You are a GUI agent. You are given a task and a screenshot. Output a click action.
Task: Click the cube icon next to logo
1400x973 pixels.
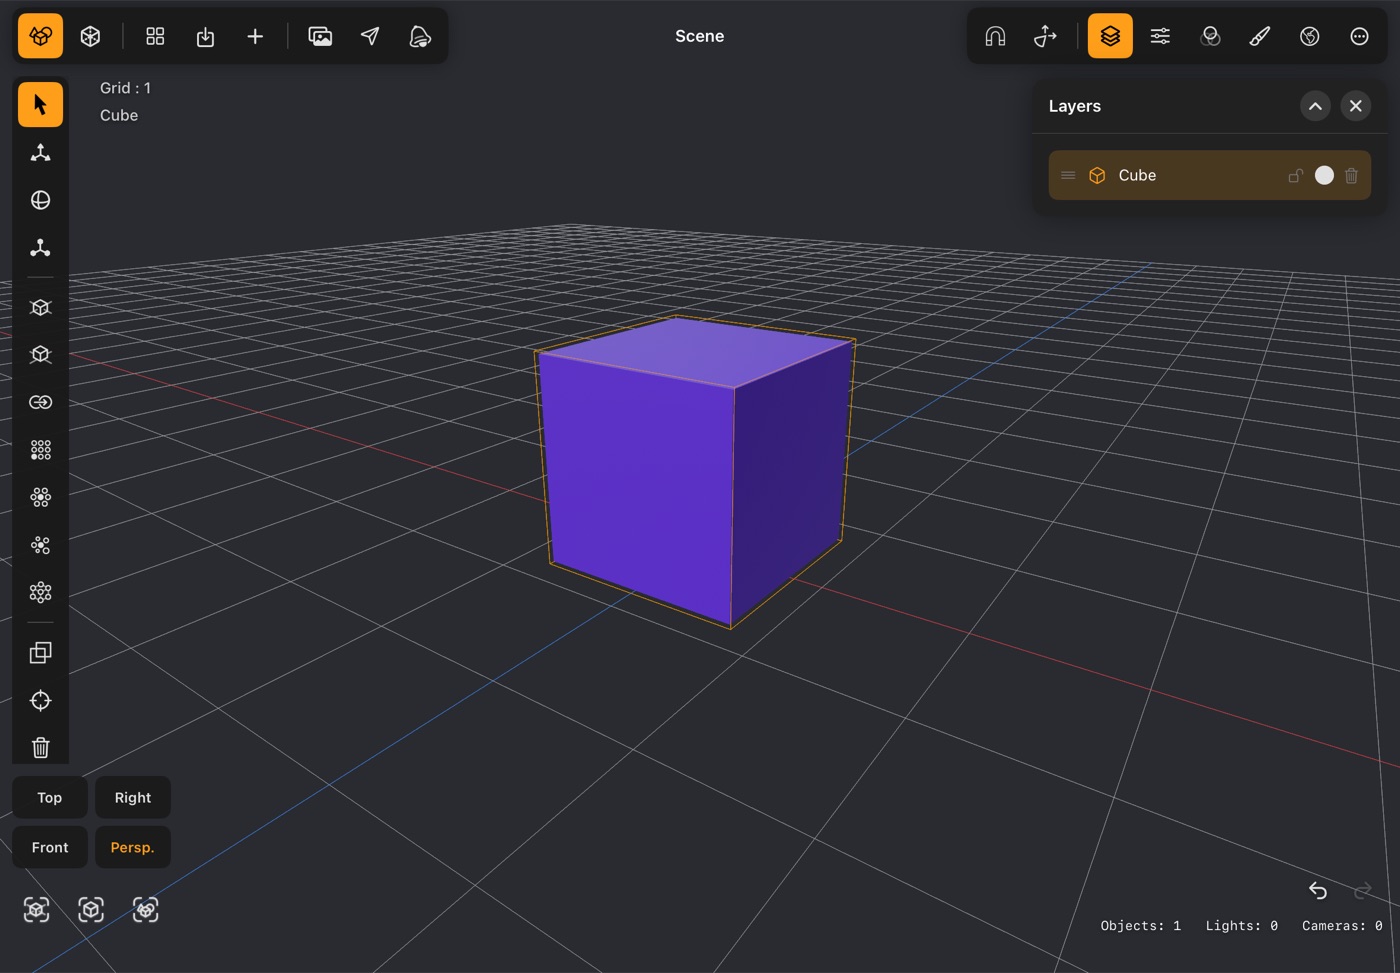point(90,36)
